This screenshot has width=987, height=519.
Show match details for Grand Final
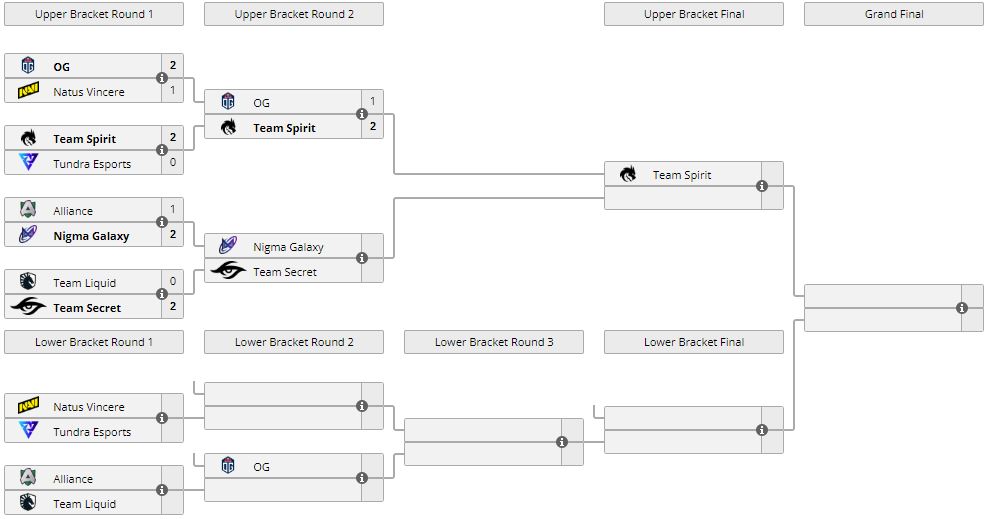[962, 308]
